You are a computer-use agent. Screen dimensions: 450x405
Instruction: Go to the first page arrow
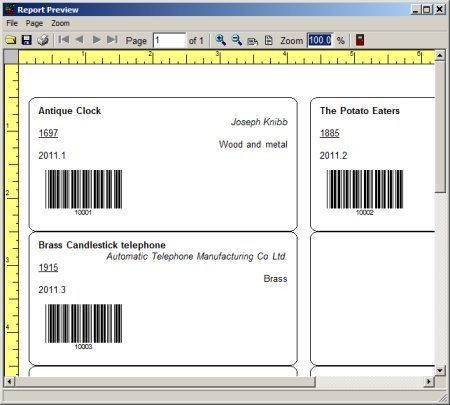pos(64,40)
